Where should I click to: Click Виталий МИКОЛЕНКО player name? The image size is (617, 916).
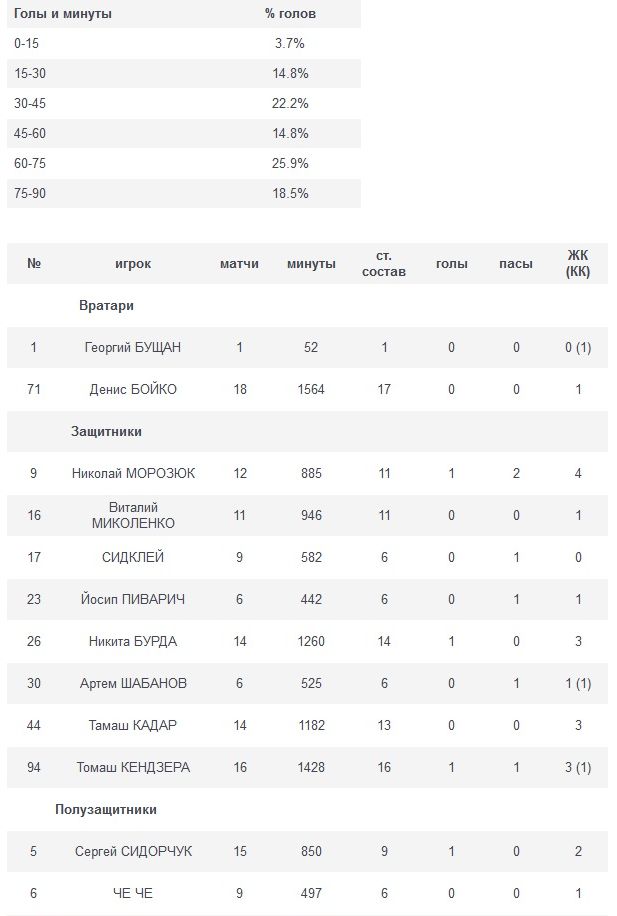click(133, 516)
